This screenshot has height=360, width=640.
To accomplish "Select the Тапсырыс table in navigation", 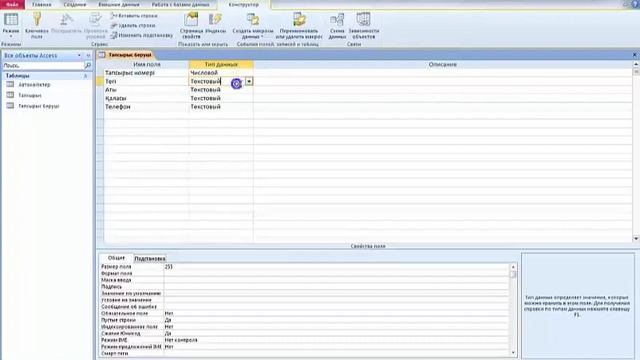I will [30, 95].
